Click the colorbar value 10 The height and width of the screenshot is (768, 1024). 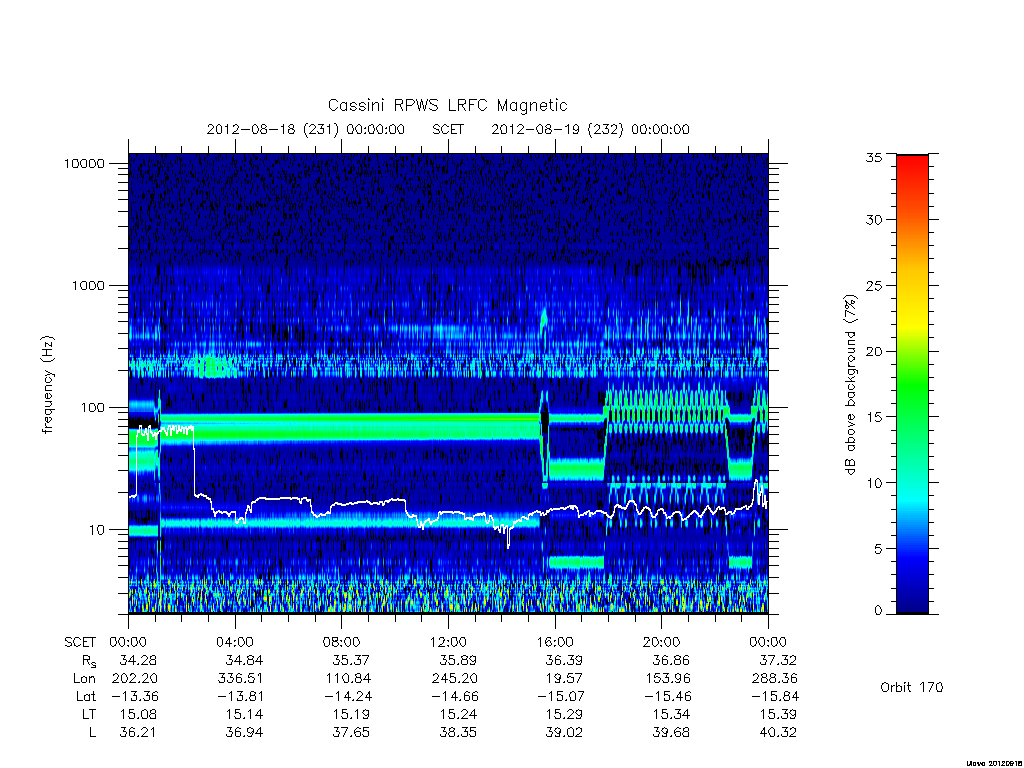pyautogui.click(x=874, y=483)
